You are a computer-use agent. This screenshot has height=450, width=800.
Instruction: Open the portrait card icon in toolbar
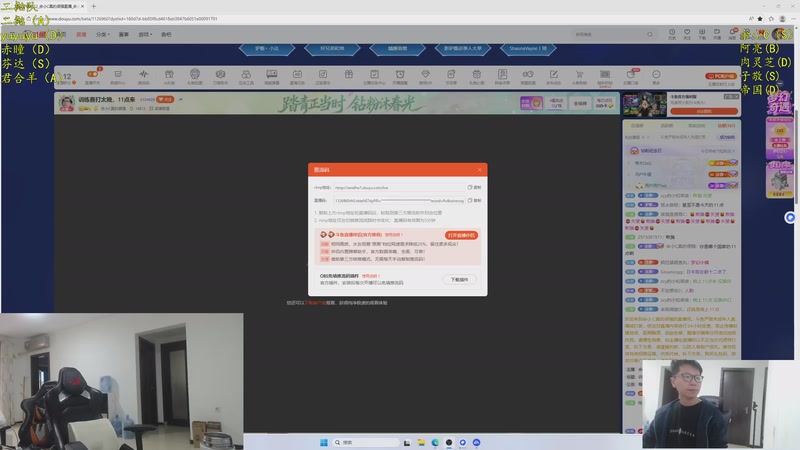[503, 74]
